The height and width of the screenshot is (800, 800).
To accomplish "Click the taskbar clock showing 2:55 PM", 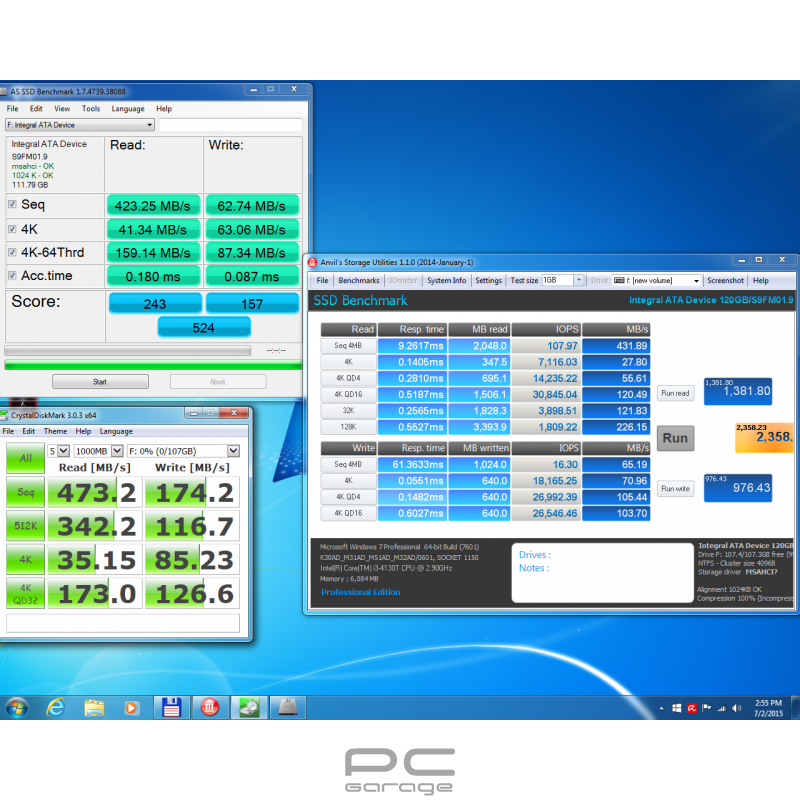I will click(x=768, y=708).
